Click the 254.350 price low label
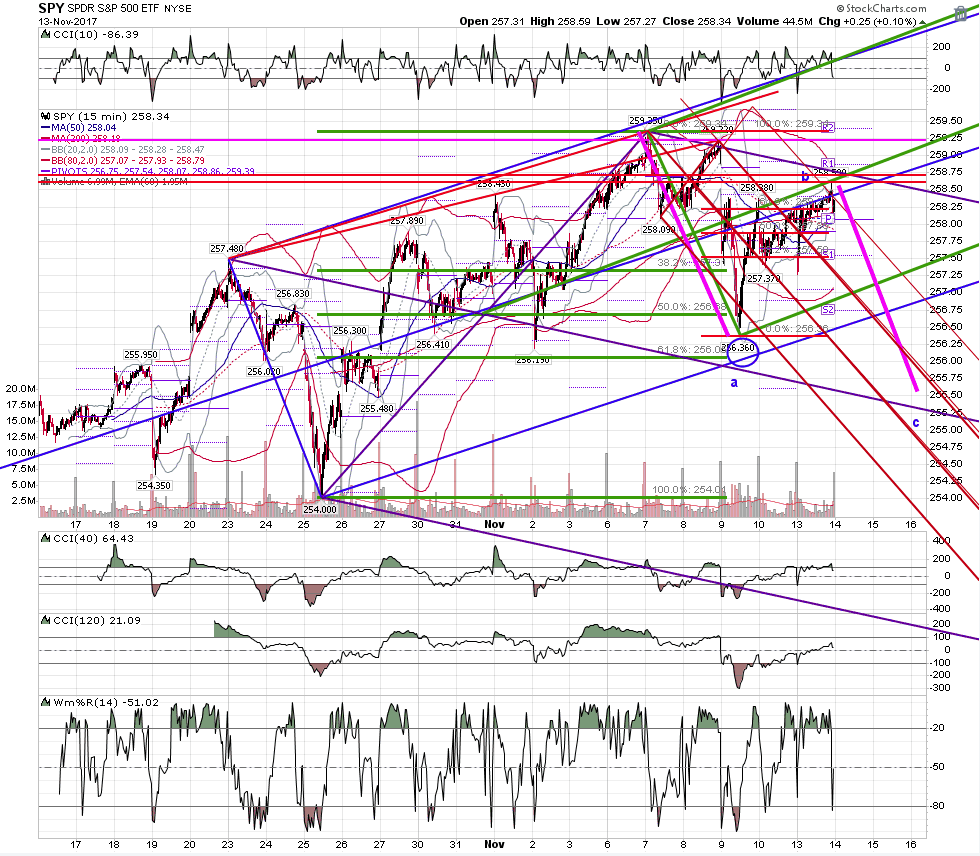Screen dimensions: 980x856 pyautogui.click(x=154, y=485)
